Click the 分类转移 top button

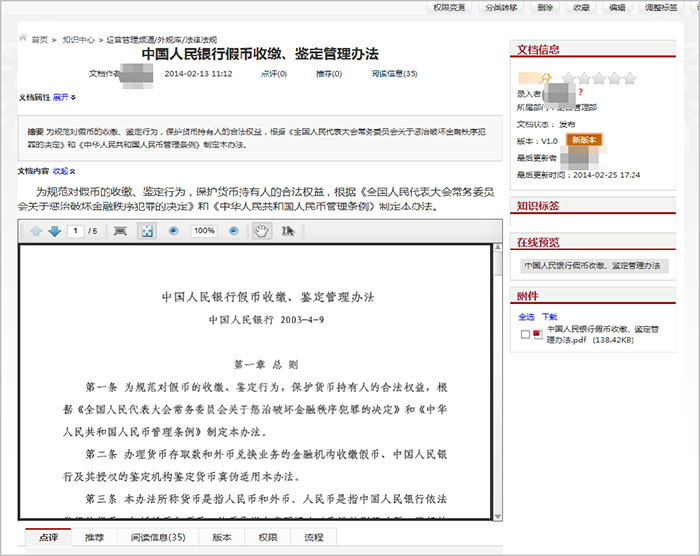[x=501, y=7]
